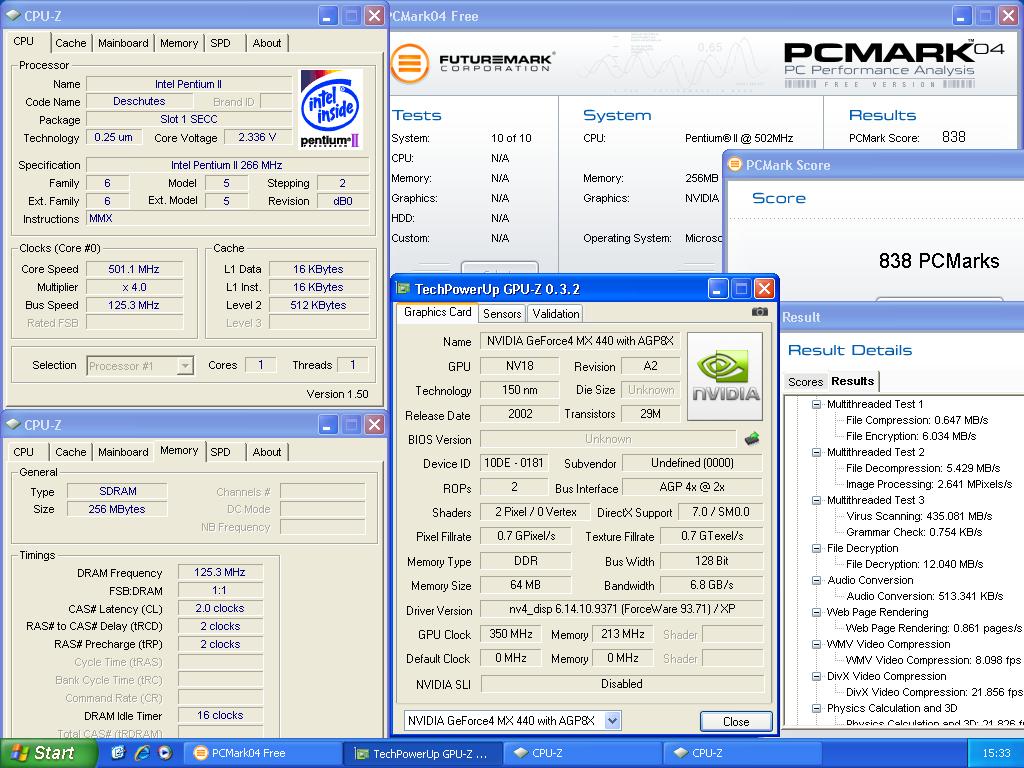Open SPD tab in top CPU-Z

point(220,43)
